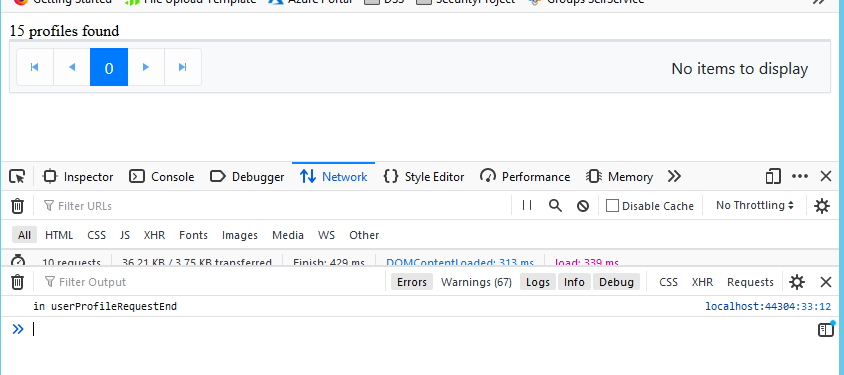Go to last page in pager
The width and height of the screenshot is (844, 375).
pyautogui.click(x=183, y=67)
